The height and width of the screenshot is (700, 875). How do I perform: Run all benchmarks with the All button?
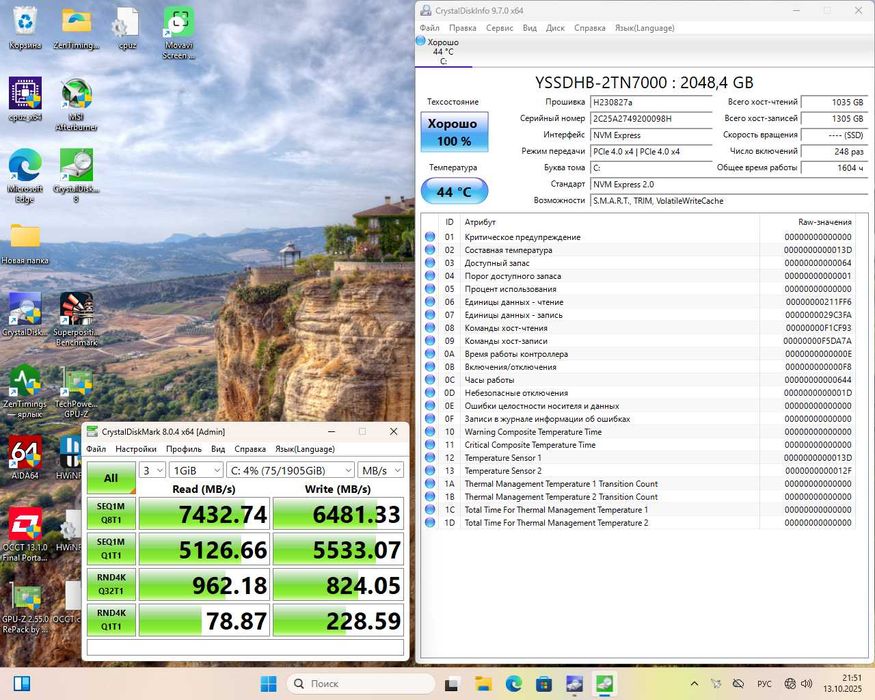(x=110, y=478)
